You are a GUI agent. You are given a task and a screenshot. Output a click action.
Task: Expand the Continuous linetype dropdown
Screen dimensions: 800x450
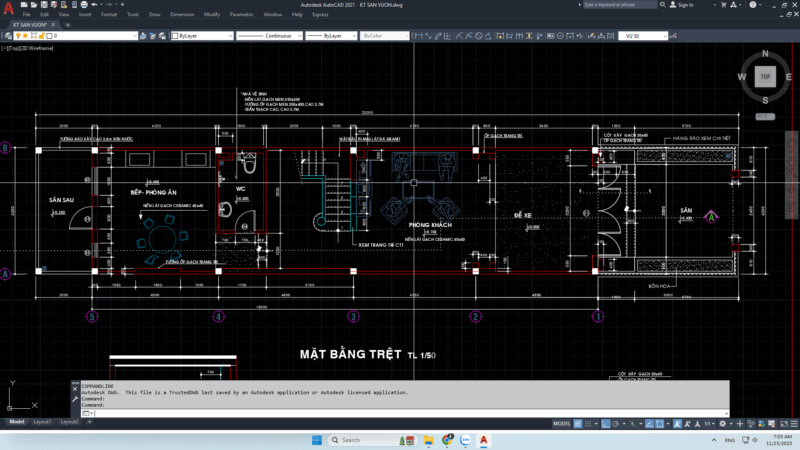click(300, 36)
